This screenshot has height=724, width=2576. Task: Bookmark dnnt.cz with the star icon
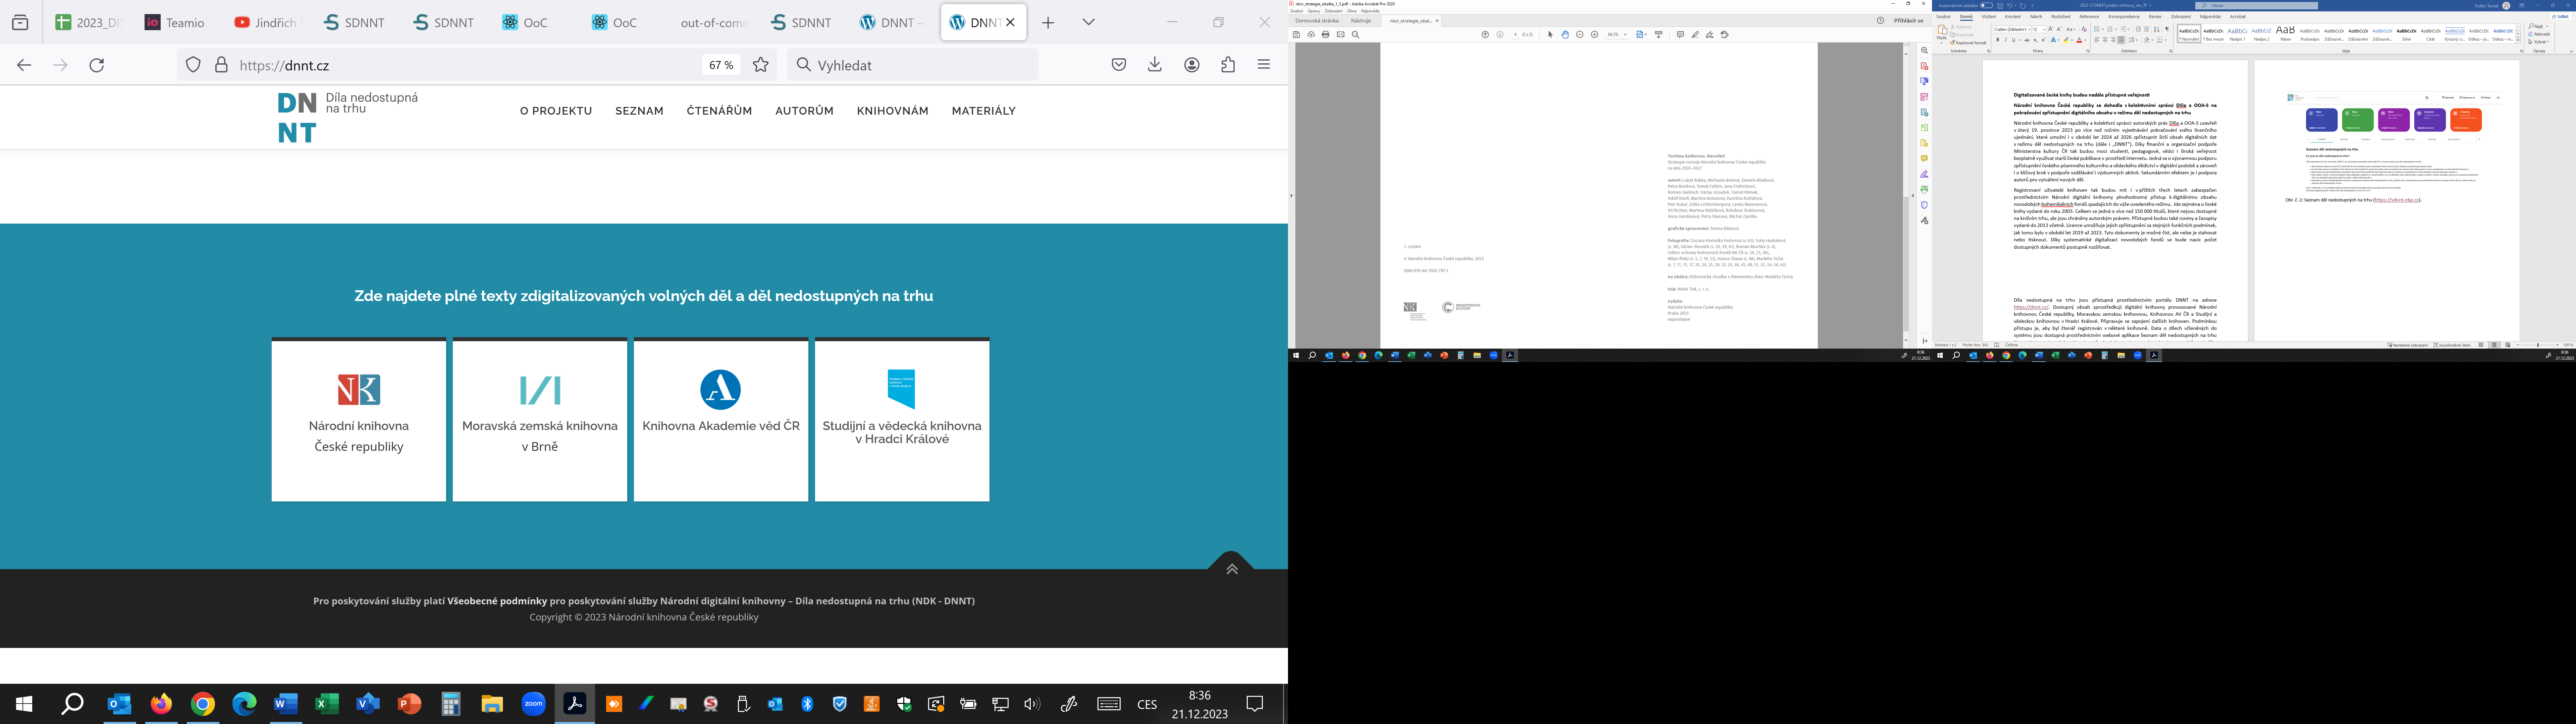pyautogui.click(x=761, y=65)
